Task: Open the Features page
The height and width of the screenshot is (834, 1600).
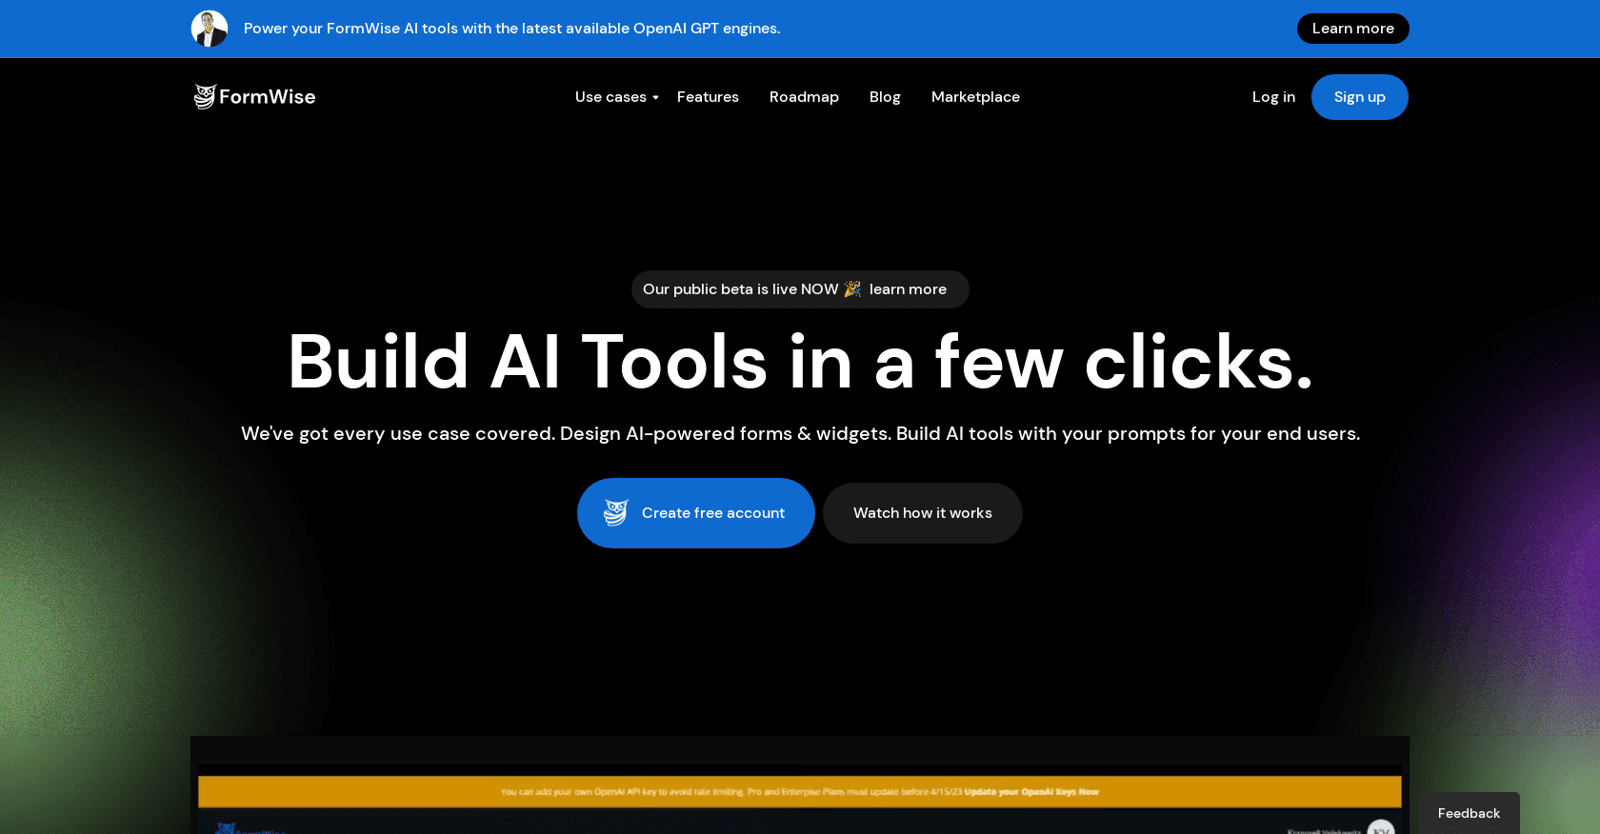Action: 707,97
